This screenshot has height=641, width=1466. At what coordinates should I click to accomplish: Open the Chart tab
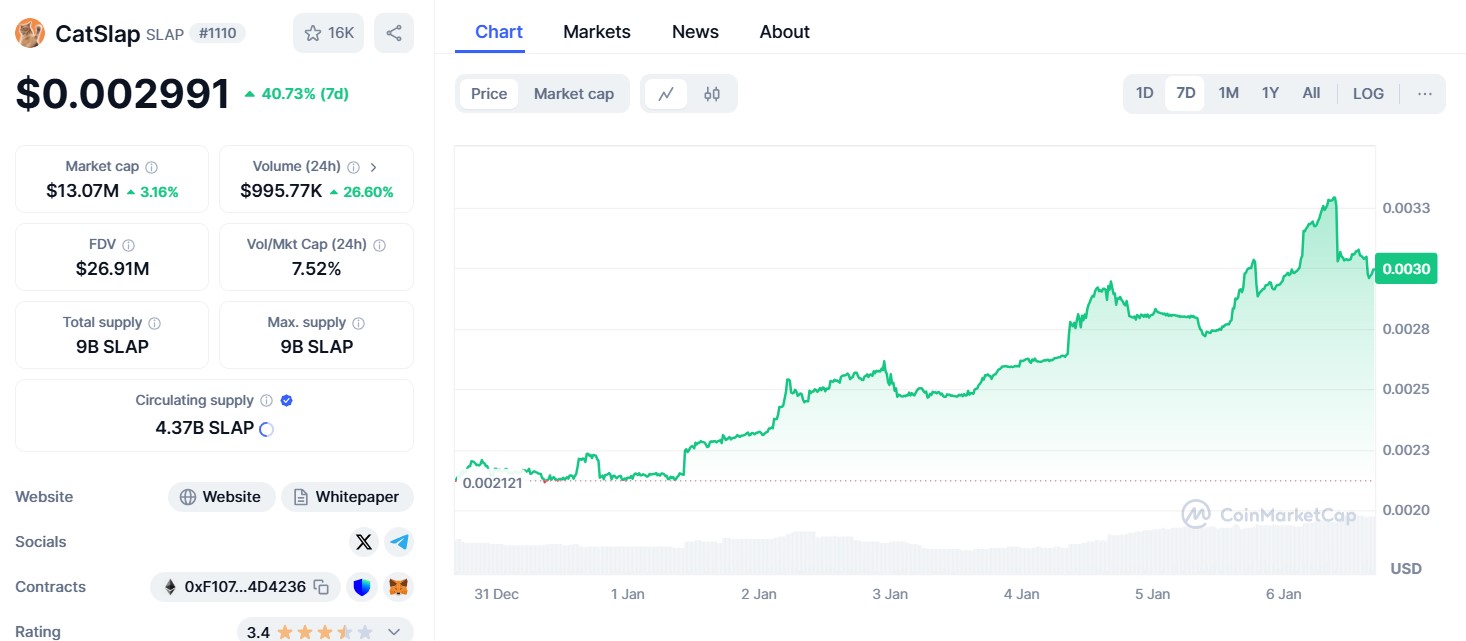[499, 32]
